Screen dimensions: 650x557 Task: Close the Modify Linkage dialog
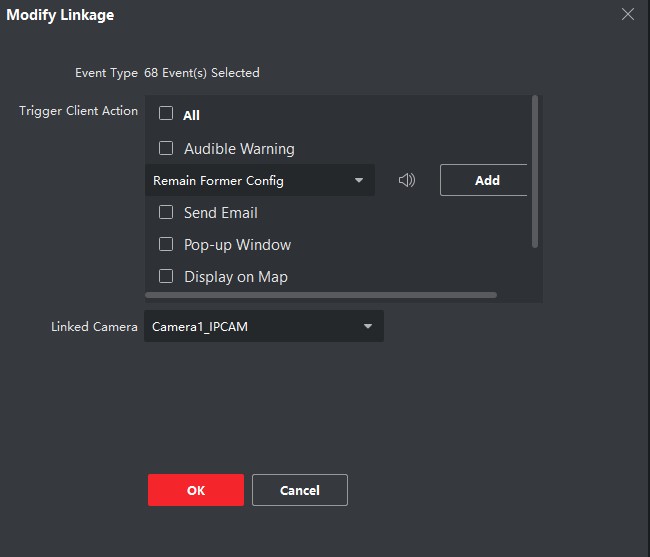pos(627,14)
